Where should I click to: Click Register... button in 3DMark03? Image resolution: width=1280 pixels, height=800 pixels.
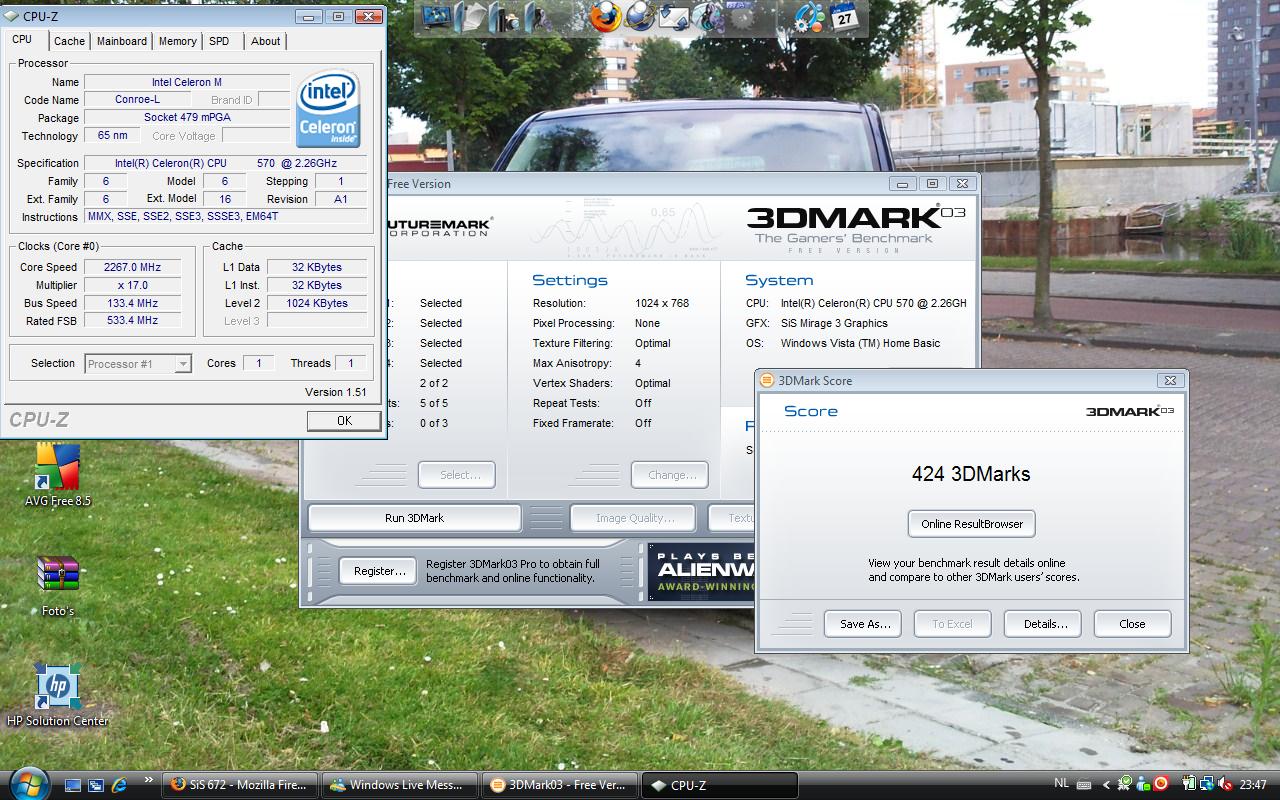pyautogui.click(x=379, y=571)
